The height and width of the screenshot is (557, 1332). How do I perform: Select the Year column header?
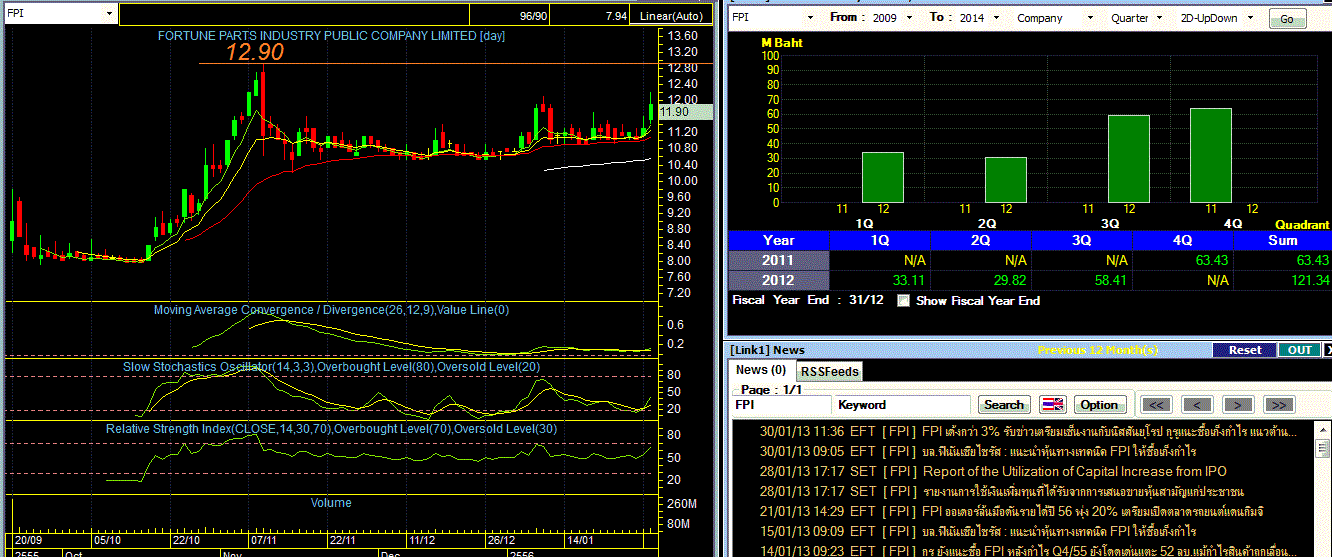tap(779, 240)
